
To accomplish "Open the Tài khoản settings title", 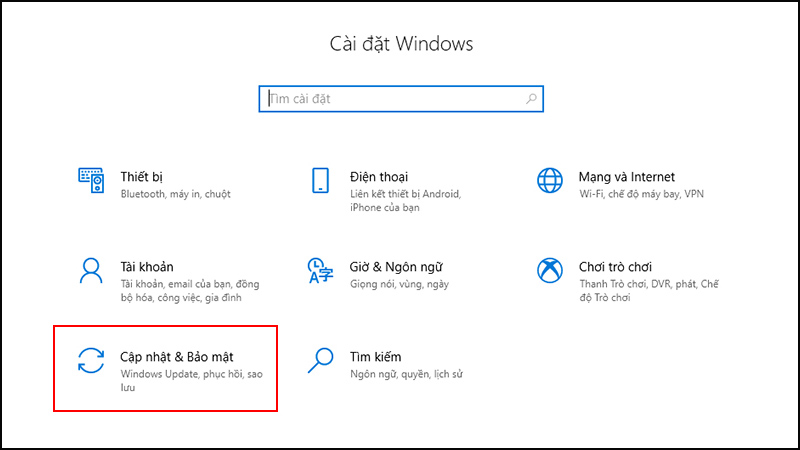I will click(x=147, y=267).
